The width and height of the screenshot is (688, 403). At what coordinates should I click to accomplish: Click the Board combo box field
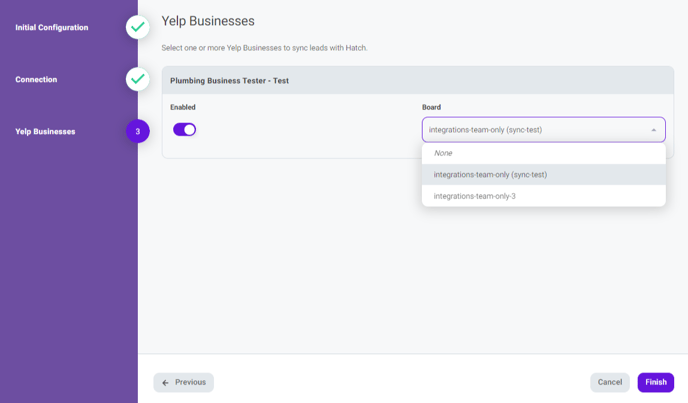click(x=530, y=130)
